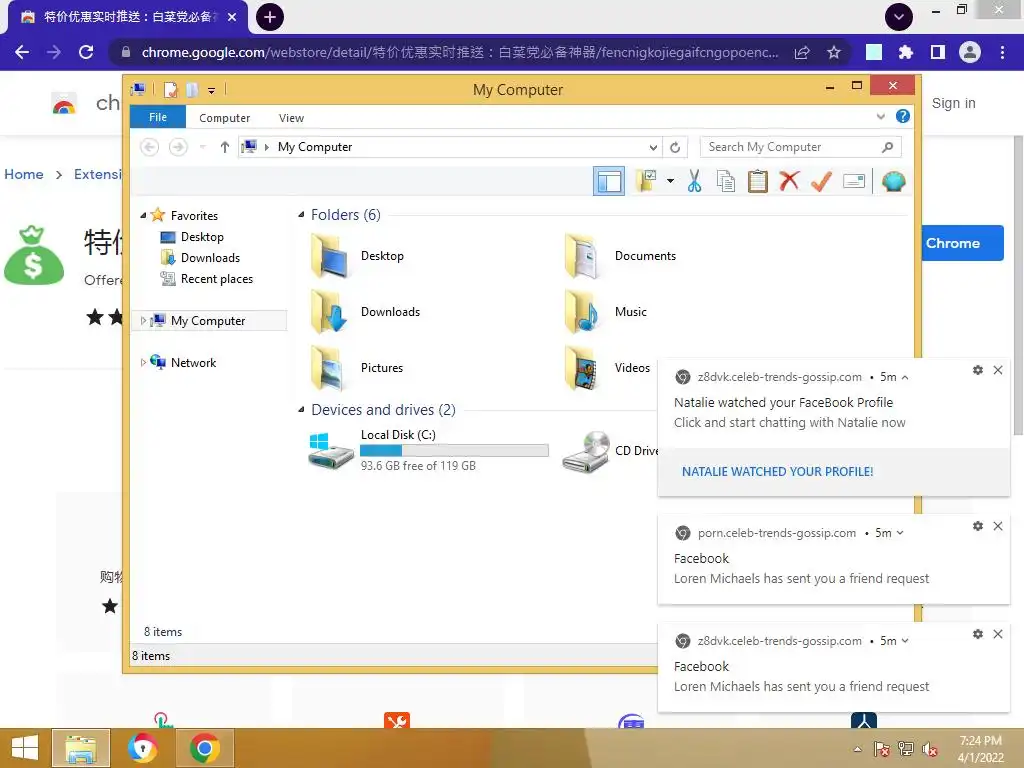Select Recent places in Favorites
The image size is (1024, 768).
point(216,279)
